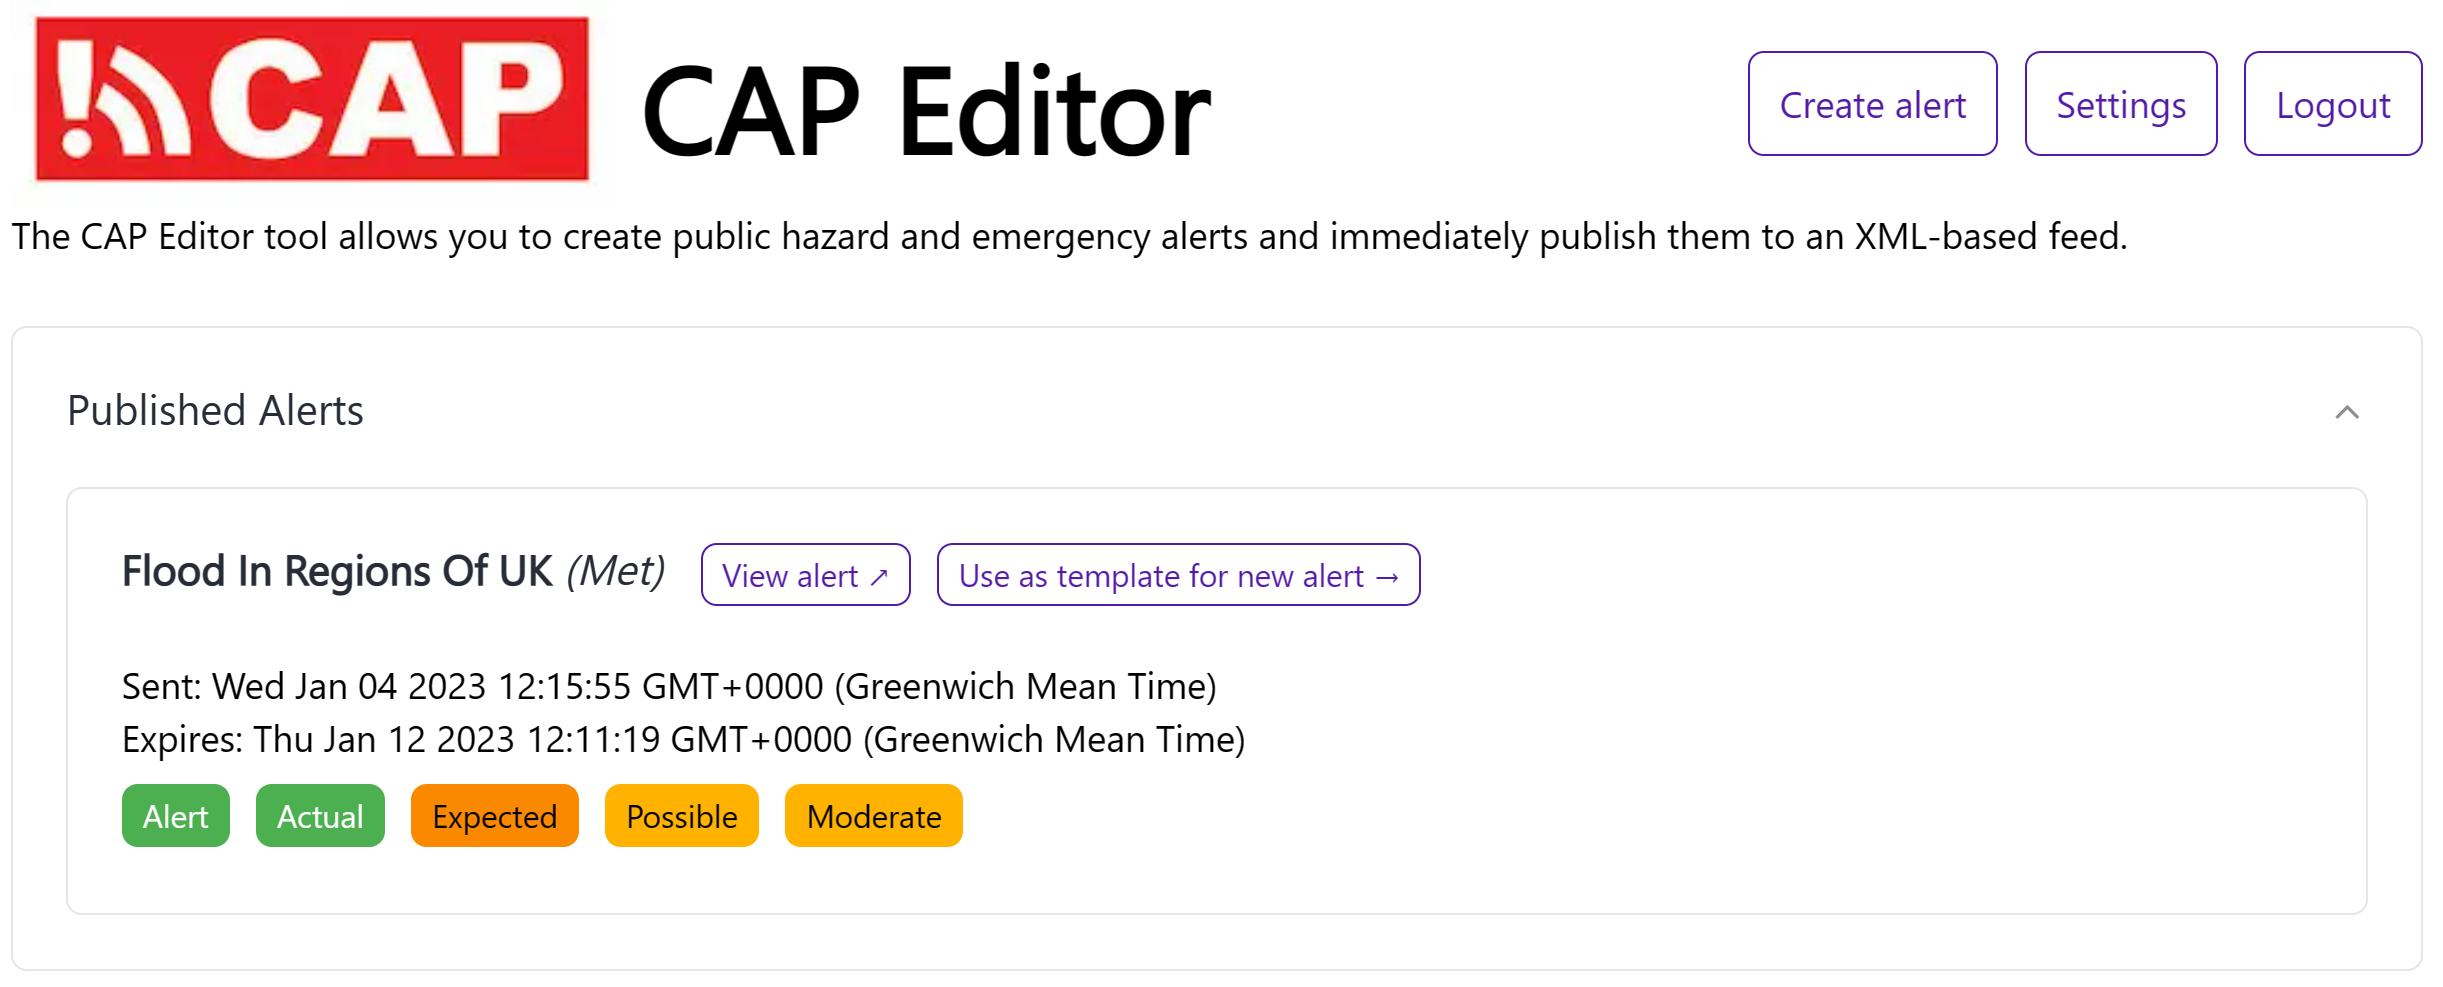Screen dimensions: 2443x987
Task: Open the Create alert page
Action: 1871,103
